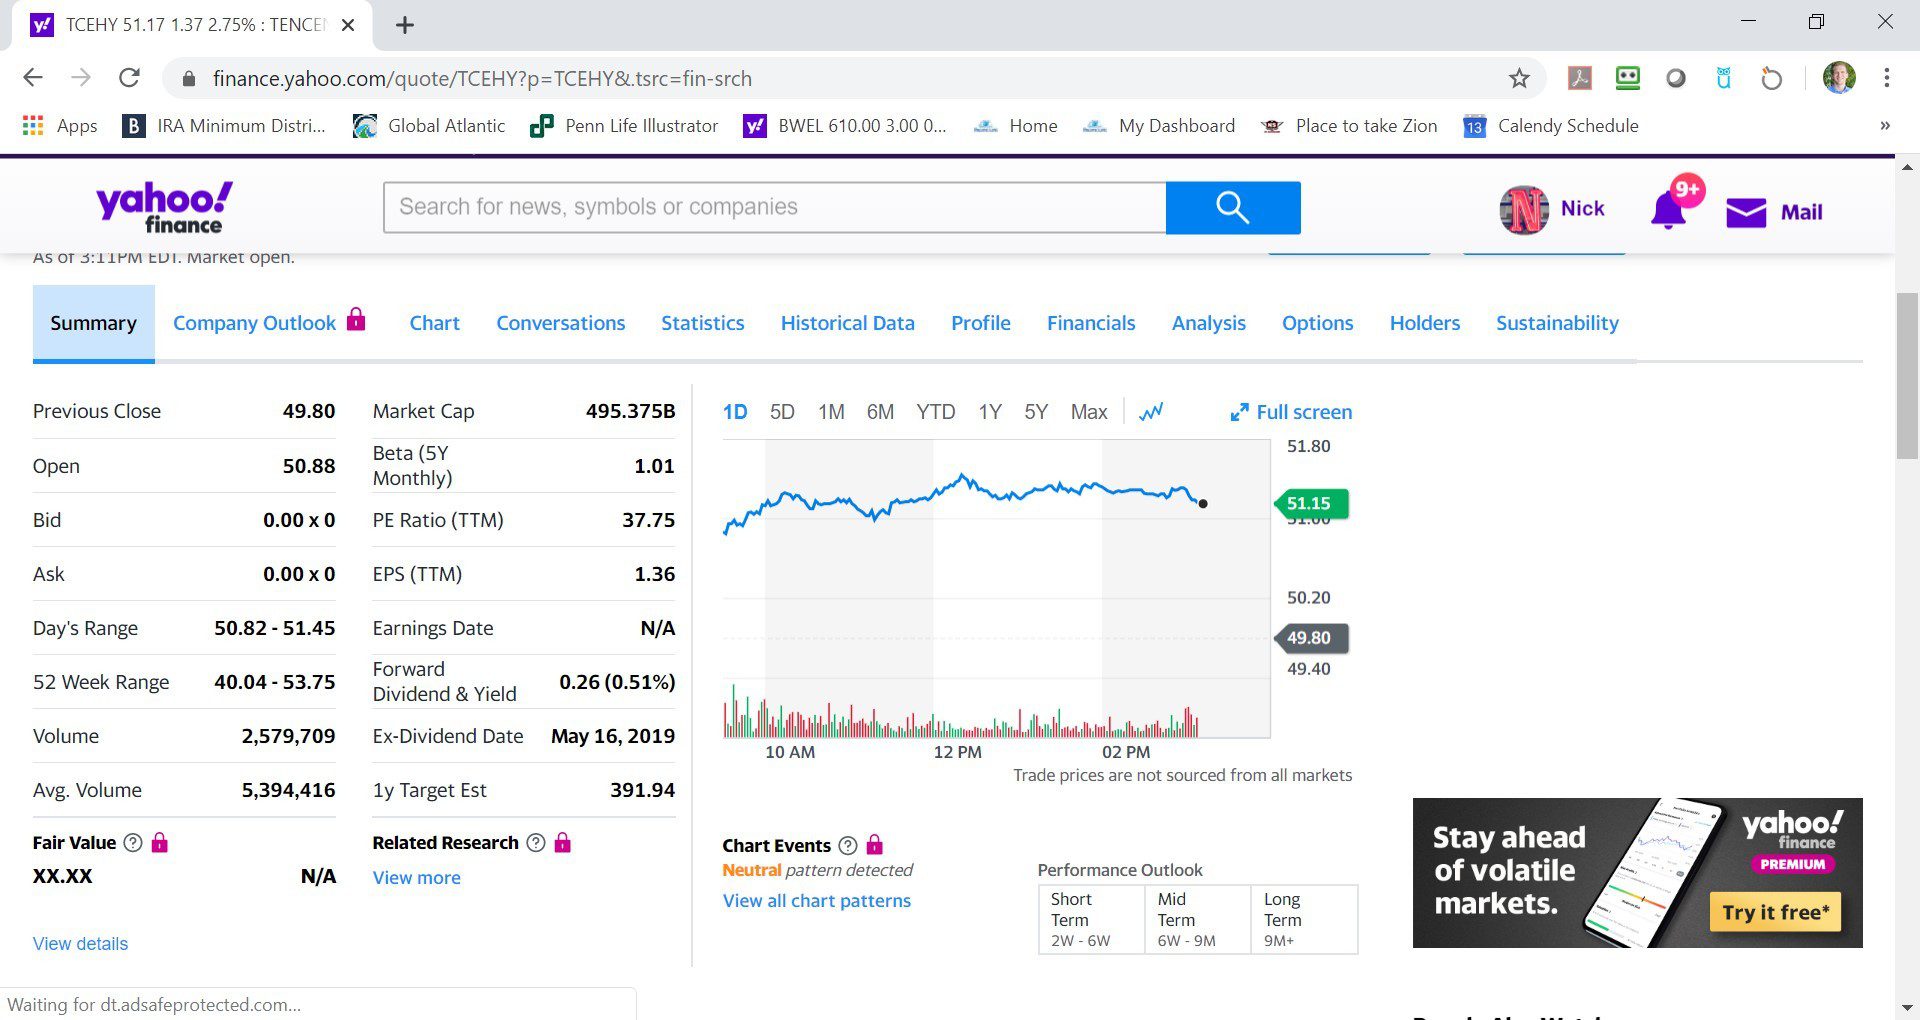Expand the hidden bookmarks overflow chevron
1920x1020 pixels.
(x=1884, y=126)
